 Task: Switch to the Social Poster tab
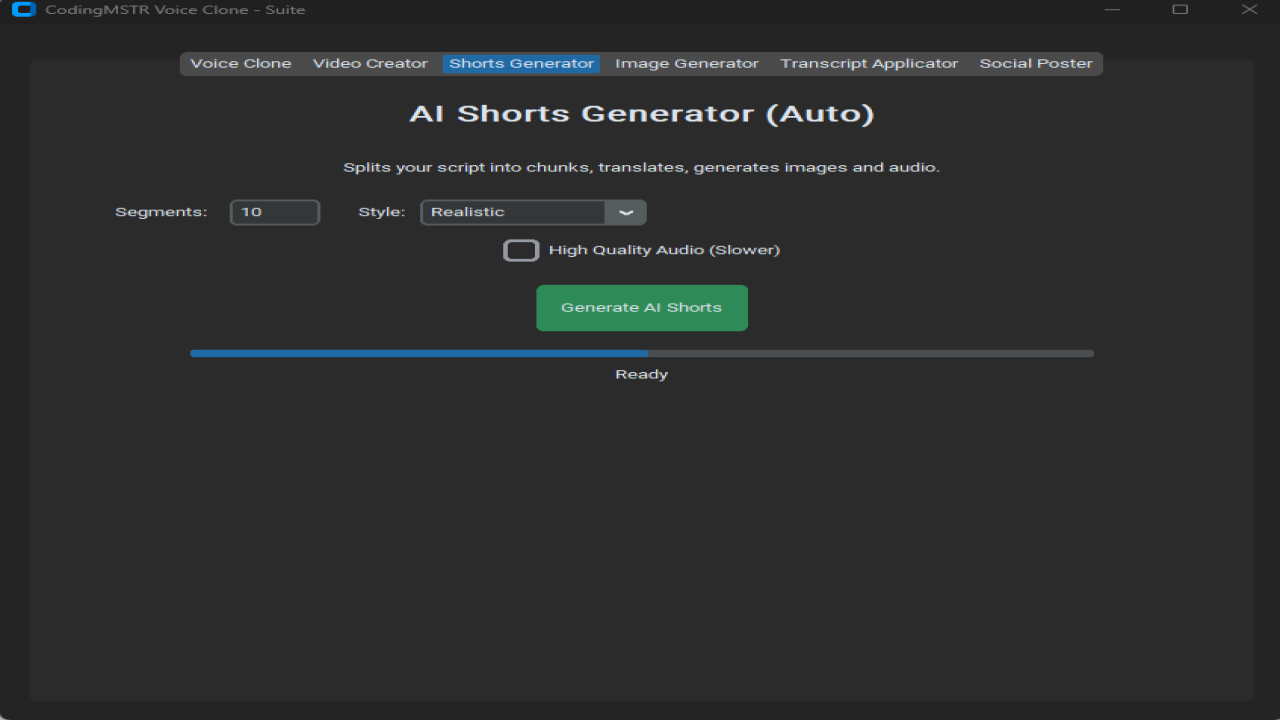tap(1036, 64)
